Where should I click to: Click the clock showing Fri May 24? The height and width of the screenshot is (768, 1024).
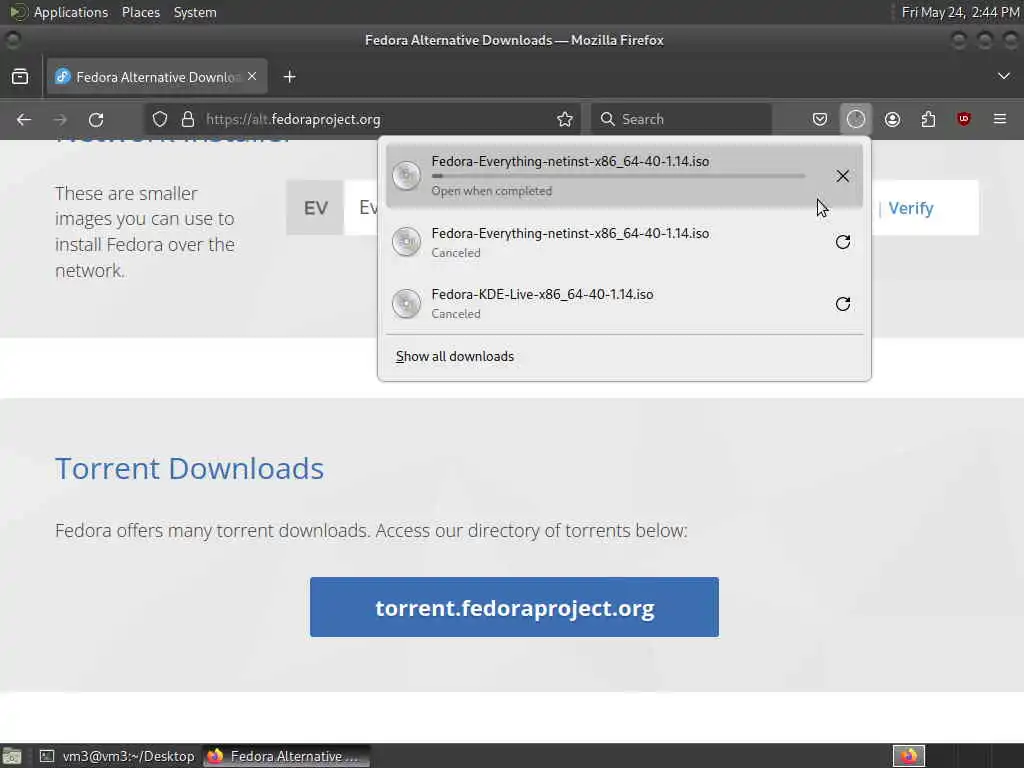pos(961,12)
